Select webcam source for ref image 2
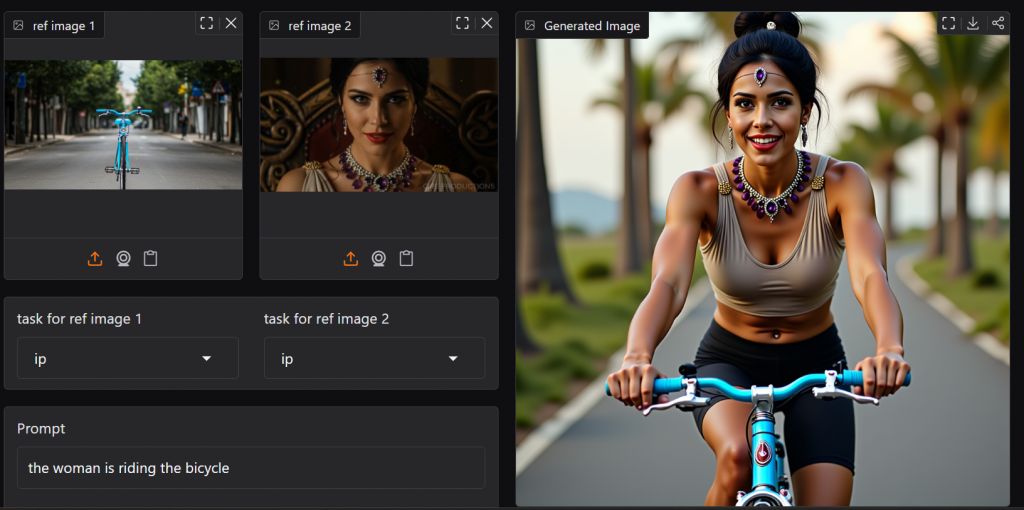Image resolution: width=1024 pixels, height=510 pixels. coord(379,259)
